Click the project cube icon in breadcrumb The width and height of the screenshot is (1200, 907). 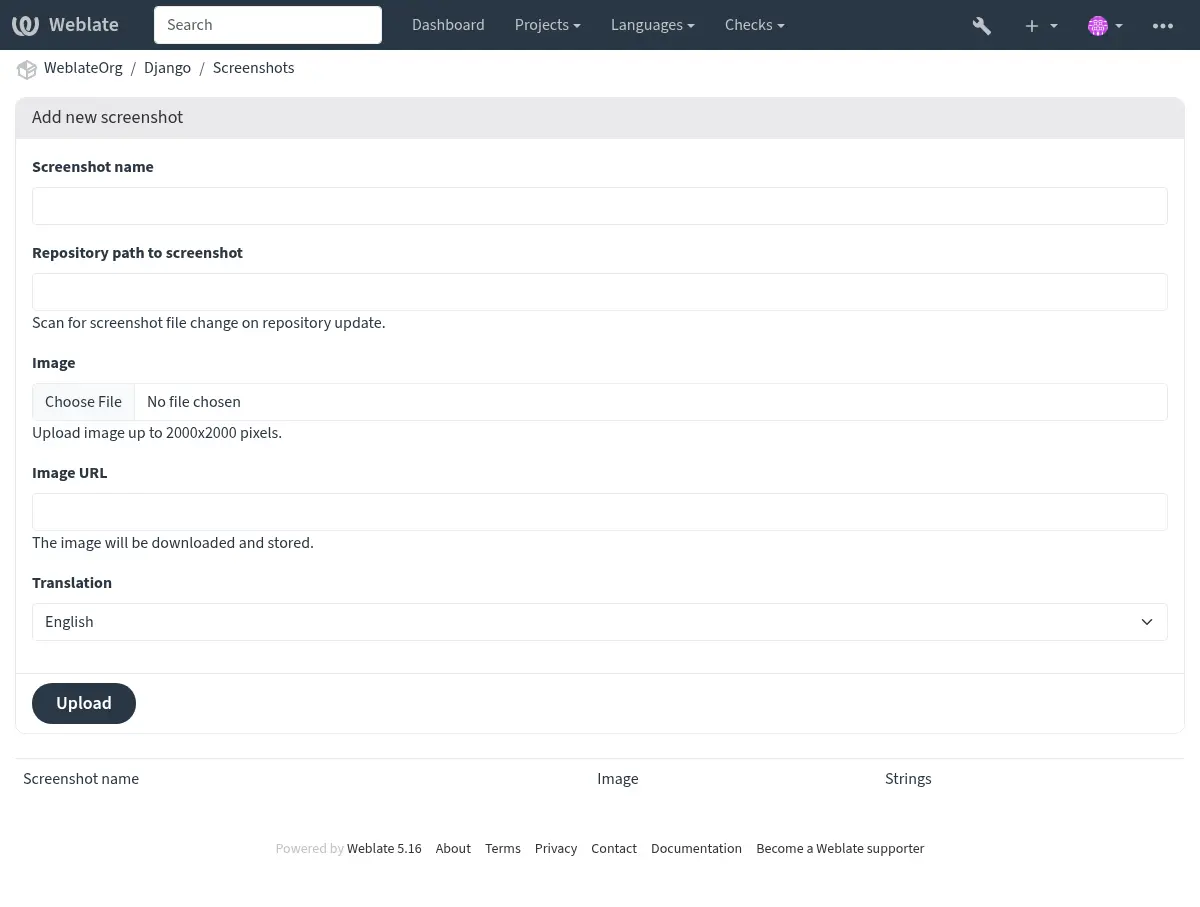point(27,69)
